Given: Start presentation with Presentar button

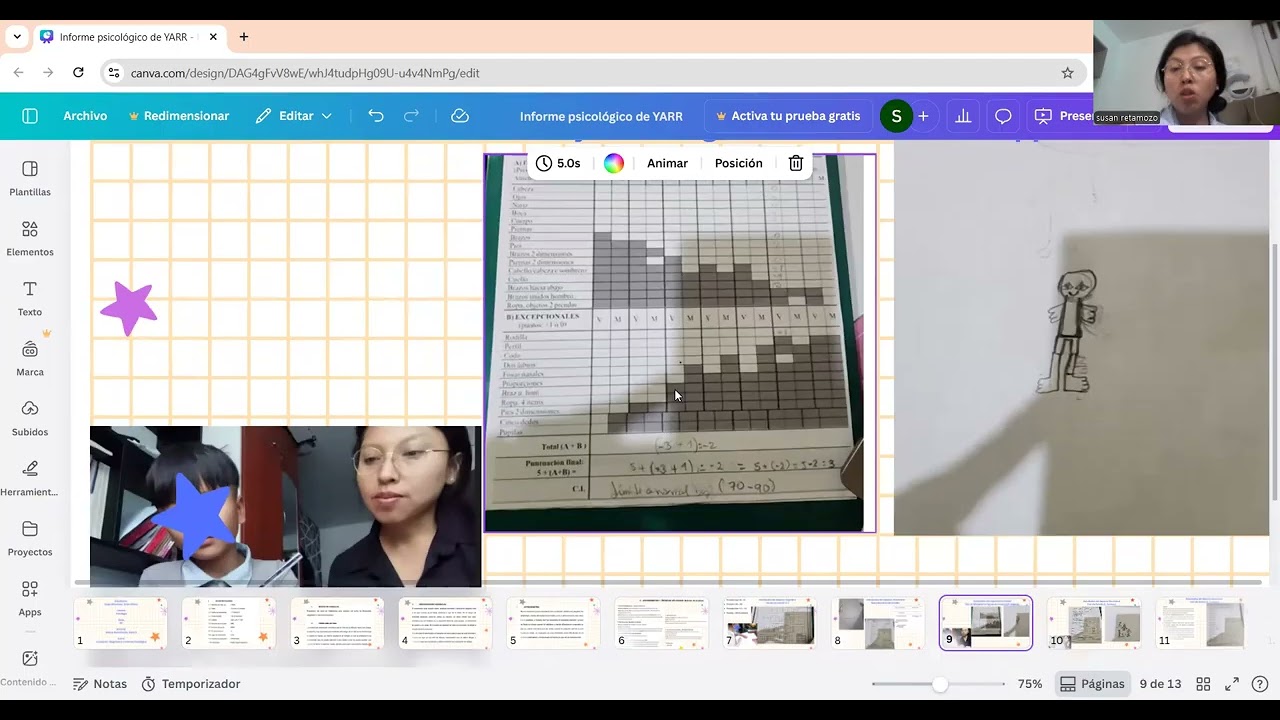Looking at the screenshot, I should click(1064, 116).
